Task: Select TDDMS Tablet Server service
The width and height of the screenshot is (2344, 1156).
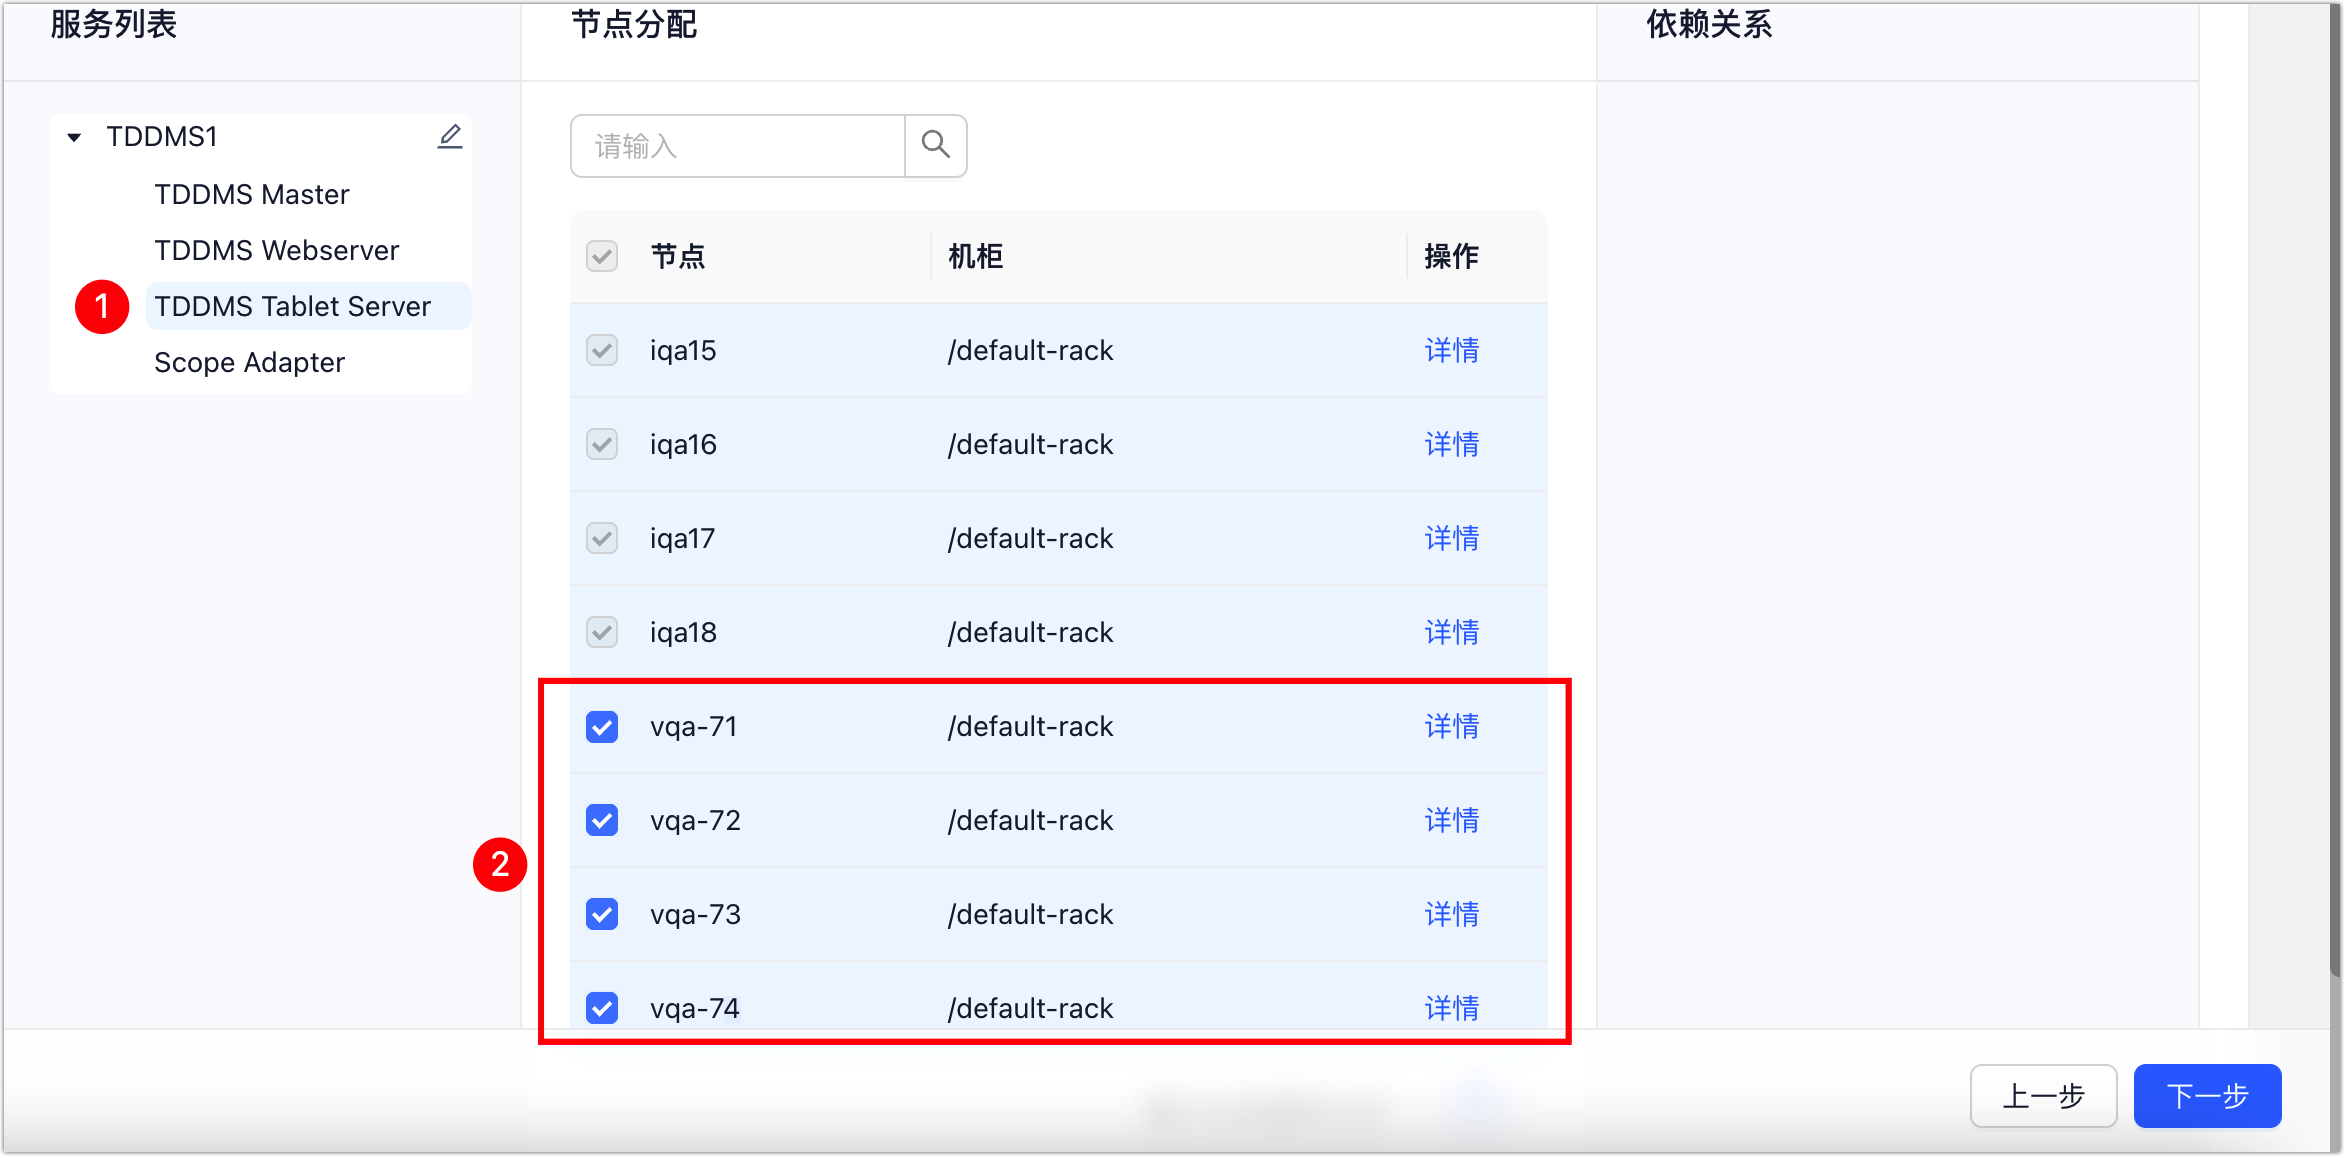Action: pos(308,306)
